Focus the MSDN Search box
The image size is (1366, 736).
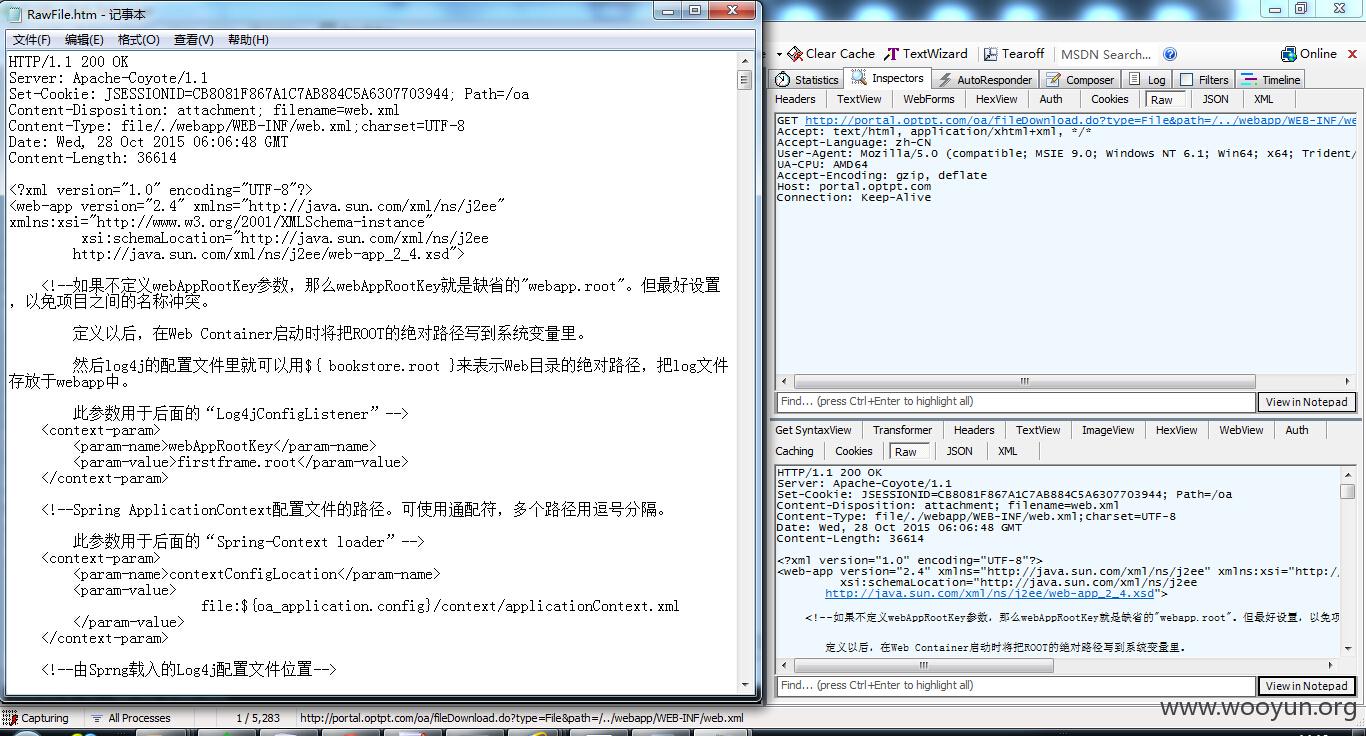pos(1105,54)
